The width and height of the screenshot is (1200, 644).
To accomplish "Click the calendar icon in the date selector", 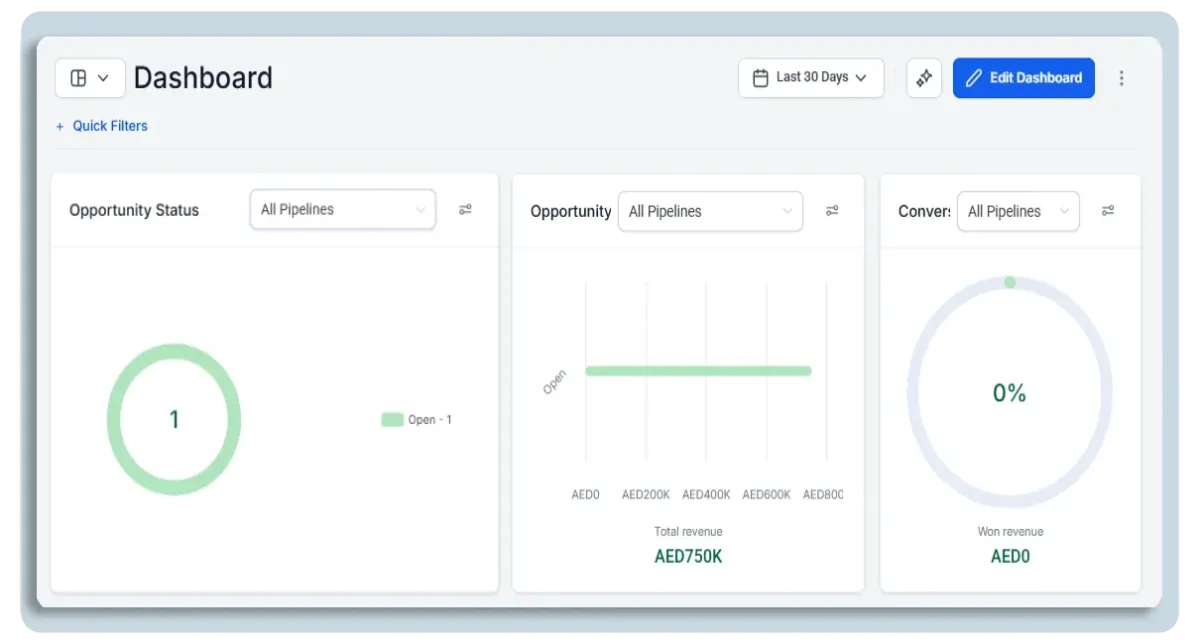I will coord(759,77).
